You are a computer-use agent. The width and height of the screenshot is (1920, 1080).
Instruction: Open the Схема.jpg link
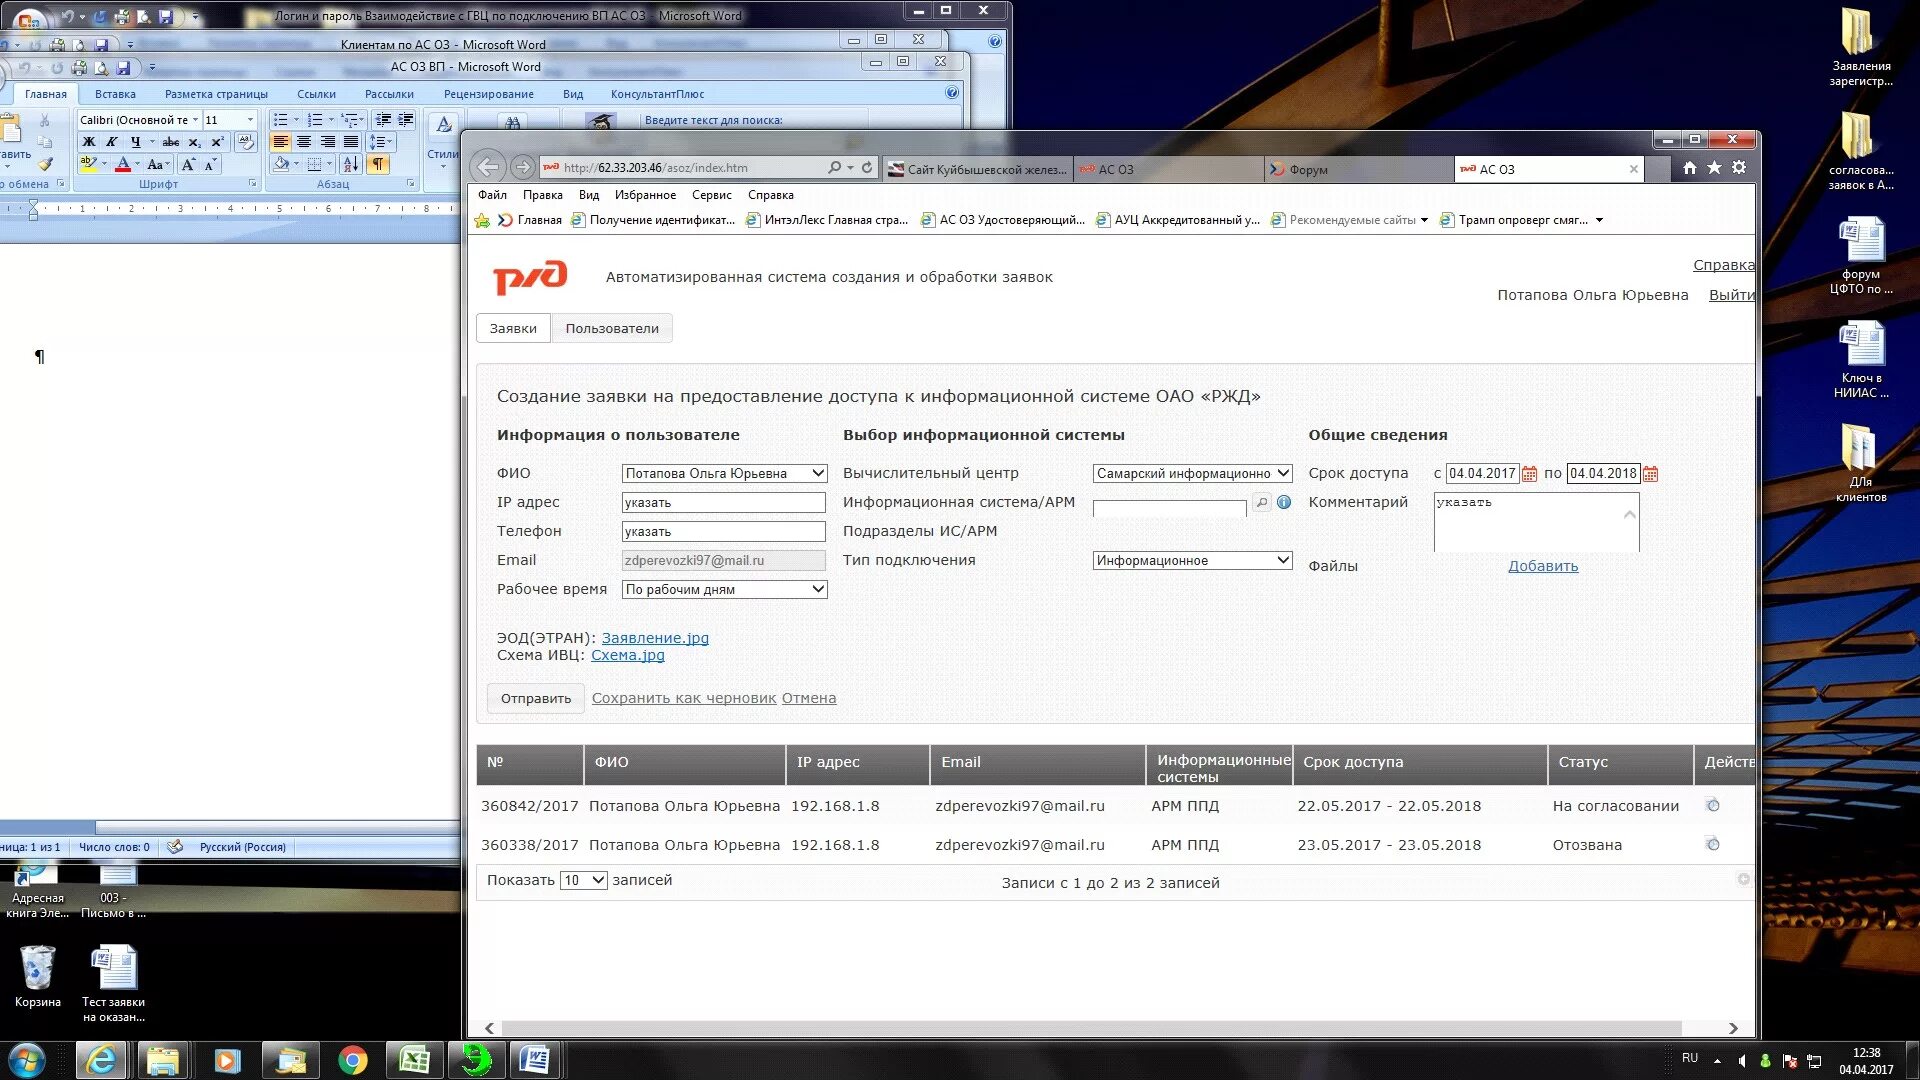[x=628, y=656]
